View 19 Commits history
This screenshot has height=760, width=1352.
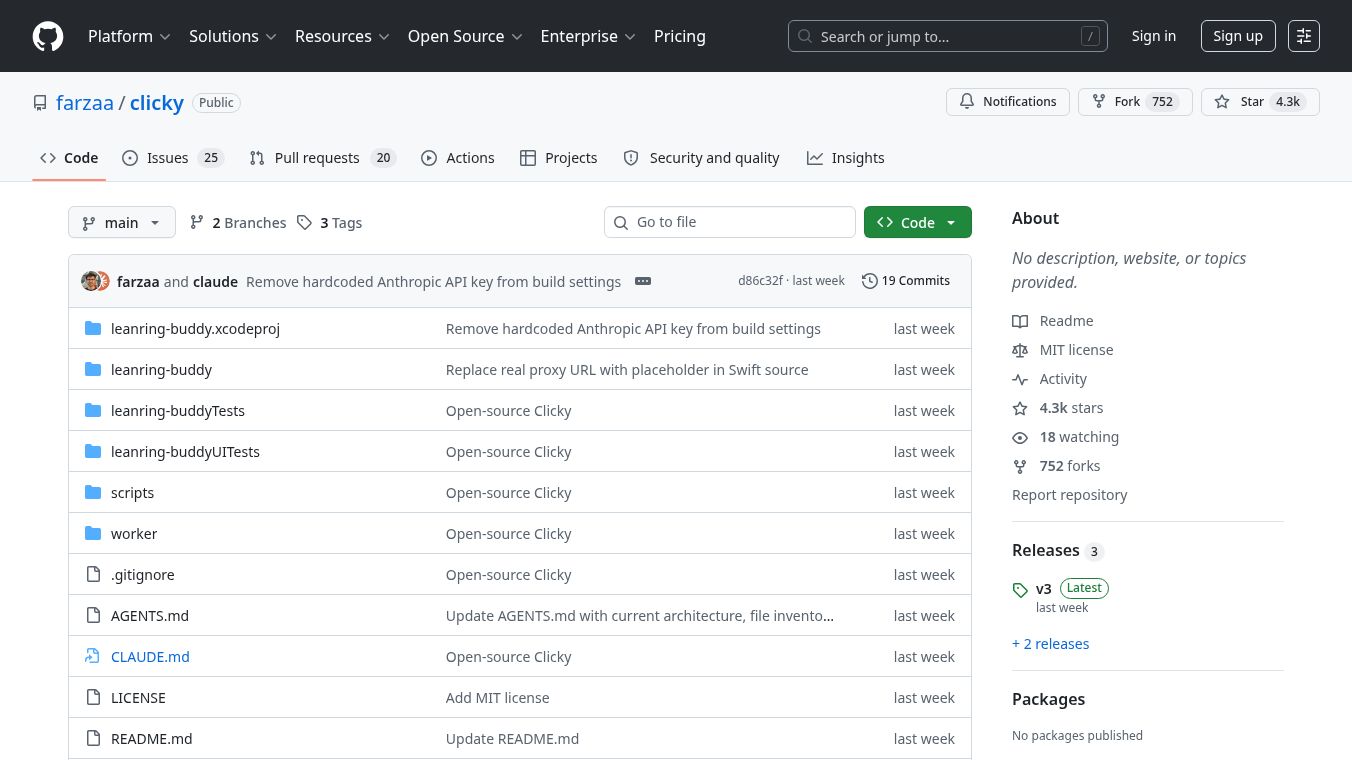point(905,281)
